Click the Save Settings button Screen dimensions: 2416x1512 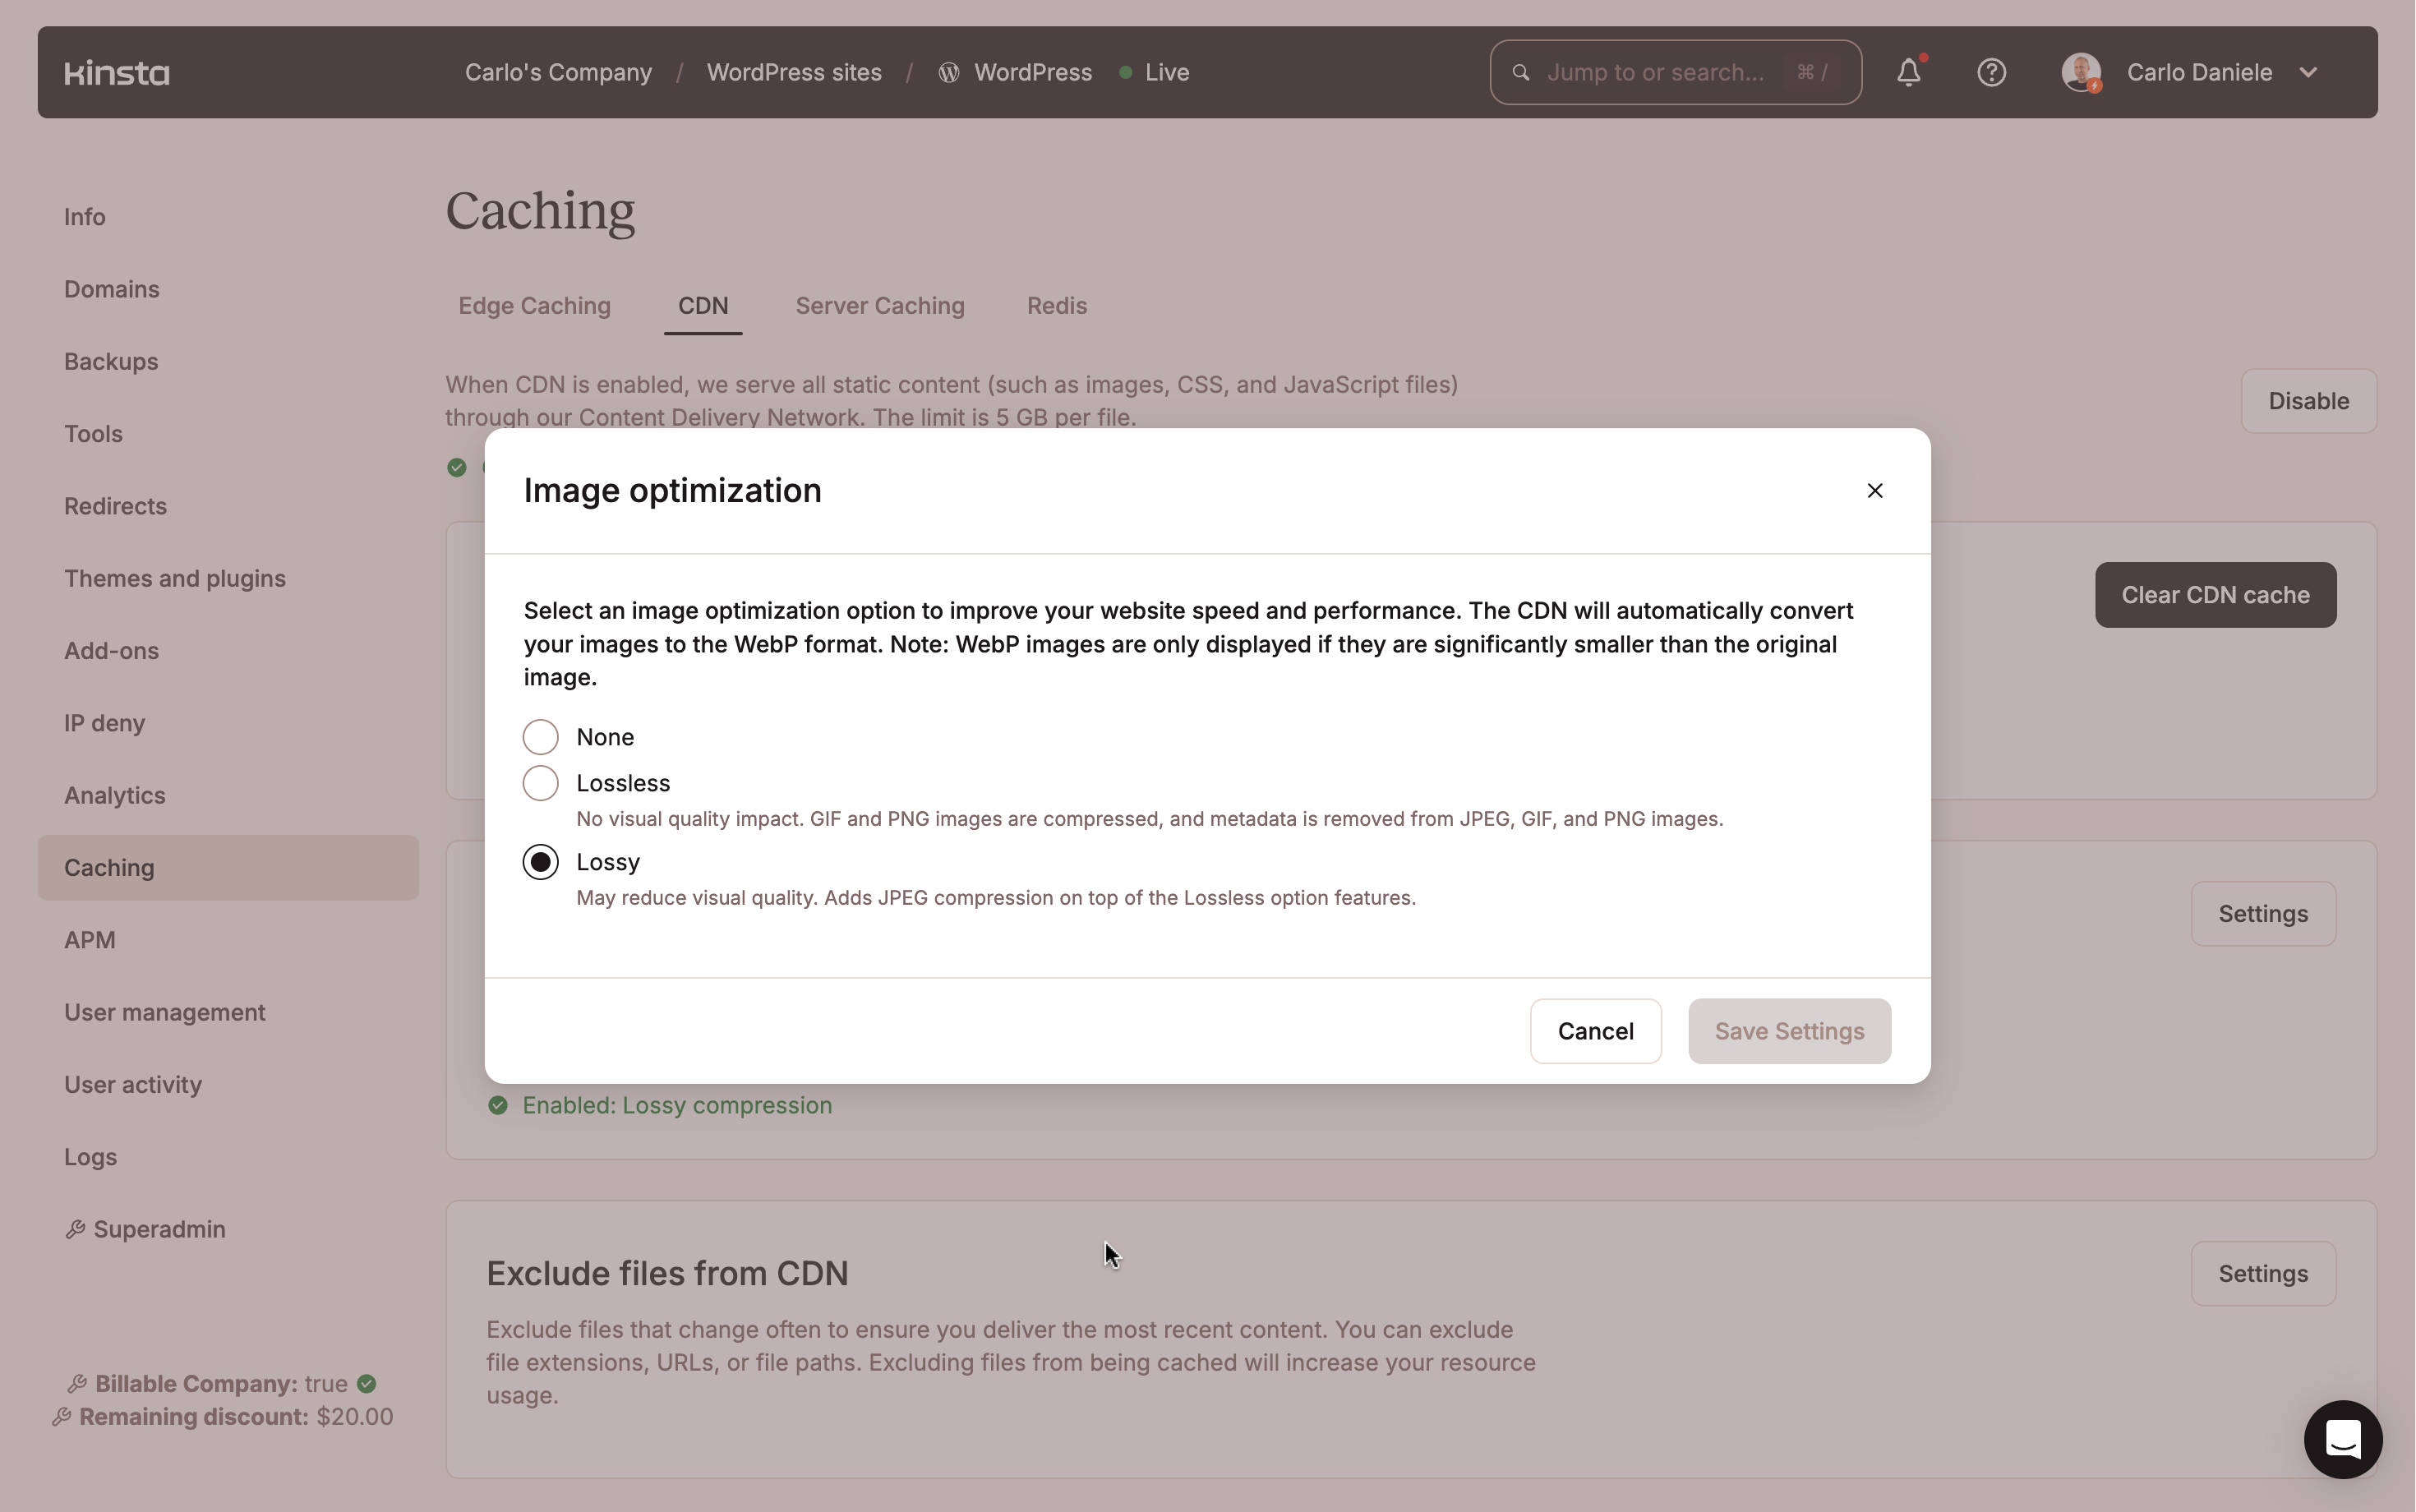[x=1789, y=1031]
